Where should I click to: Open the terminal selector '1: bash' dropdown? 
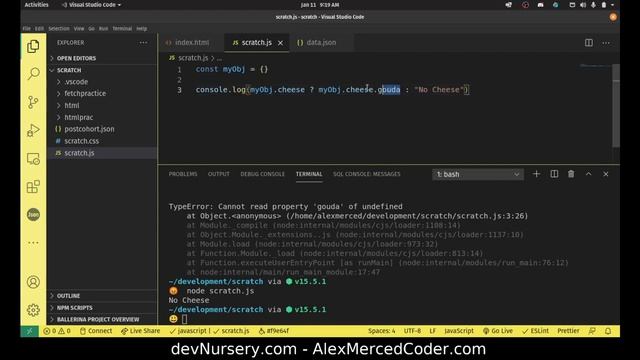[x=478, y=174]
